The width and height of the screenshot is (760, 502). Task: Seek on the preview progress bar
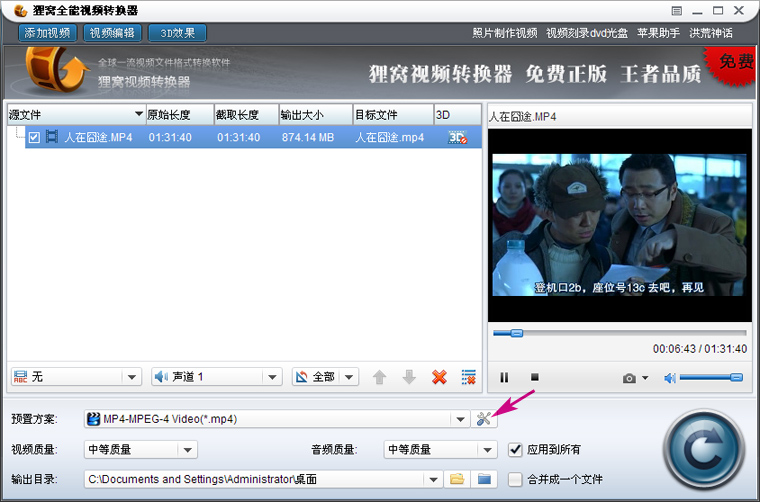click(620, 333)
